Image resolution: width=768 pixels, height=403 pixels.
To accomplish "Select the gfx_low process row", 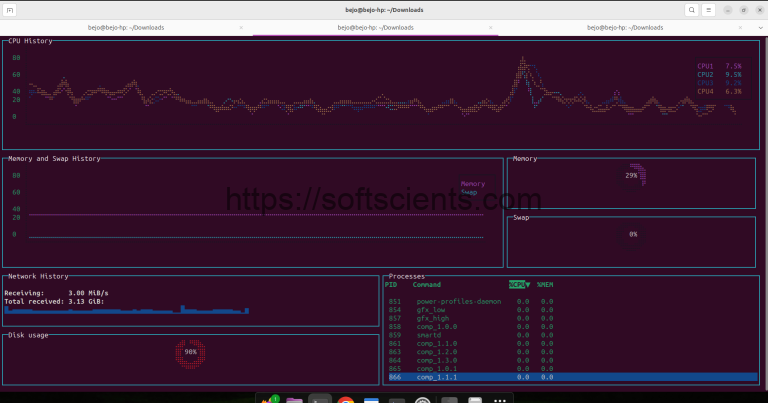I will 572,310.
